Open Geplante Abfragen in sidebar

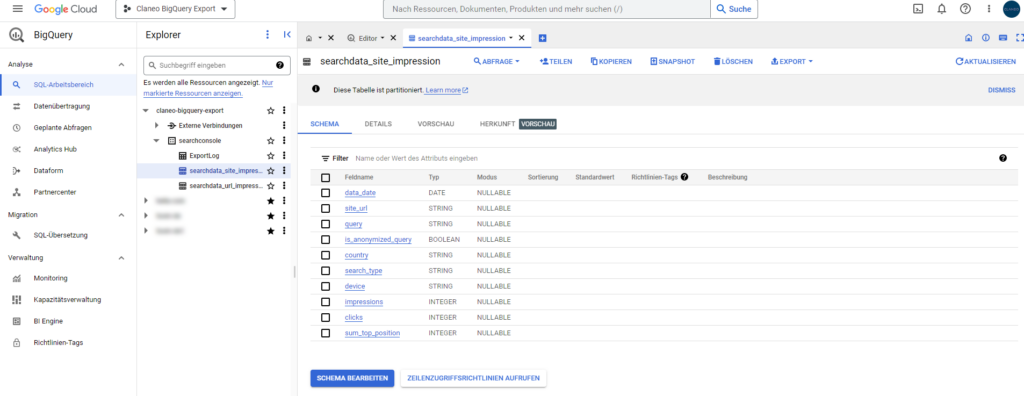[62, 127]
